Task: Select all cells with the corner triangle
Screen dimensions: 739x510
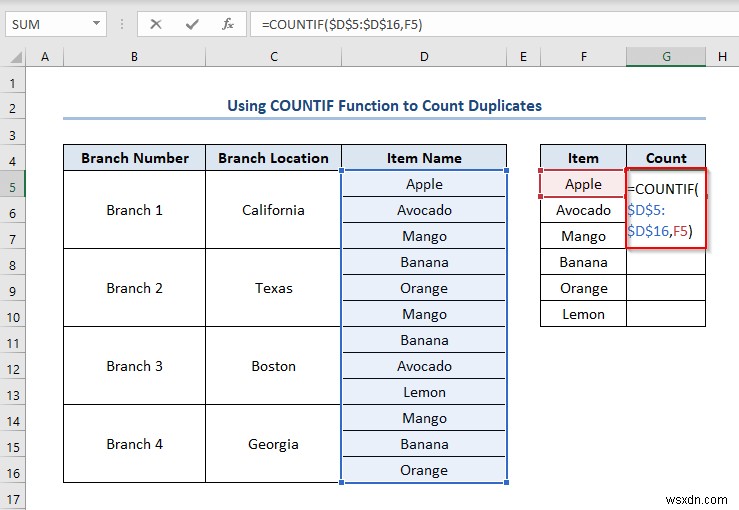Action: click(x=16, y=58)
